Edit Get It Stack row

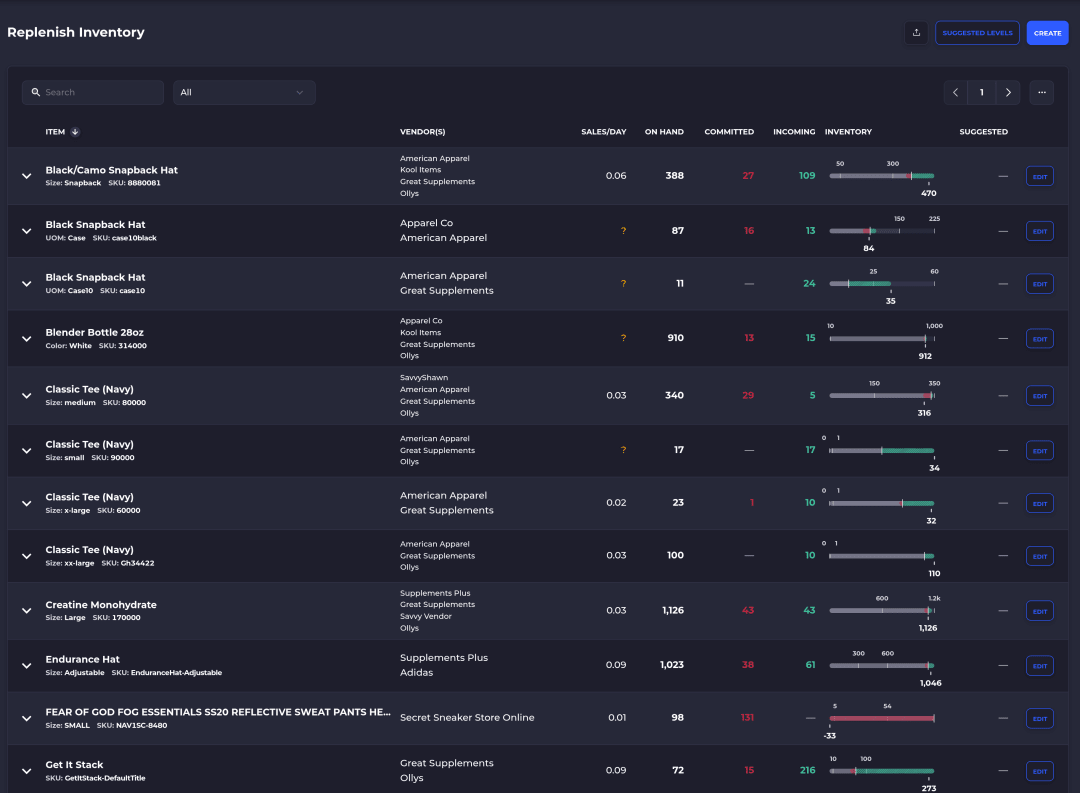1039,771
